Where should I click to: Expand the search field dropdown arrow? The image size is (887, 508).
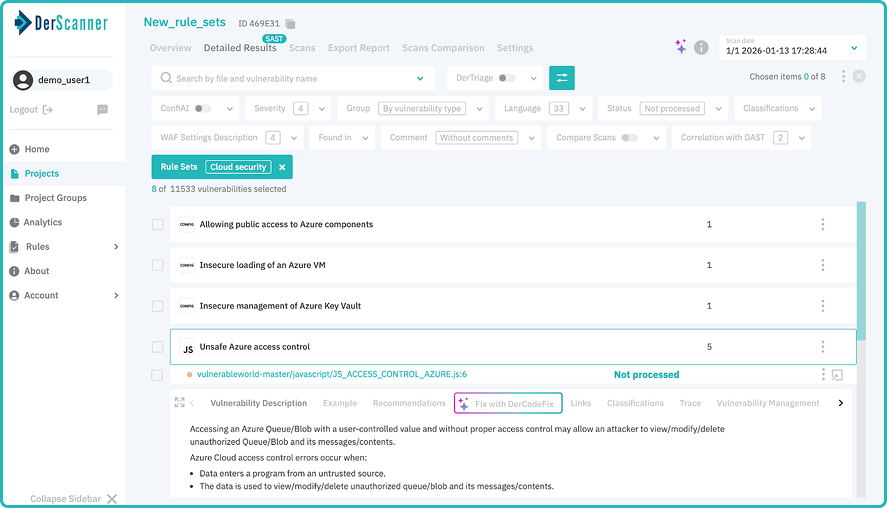420,79
